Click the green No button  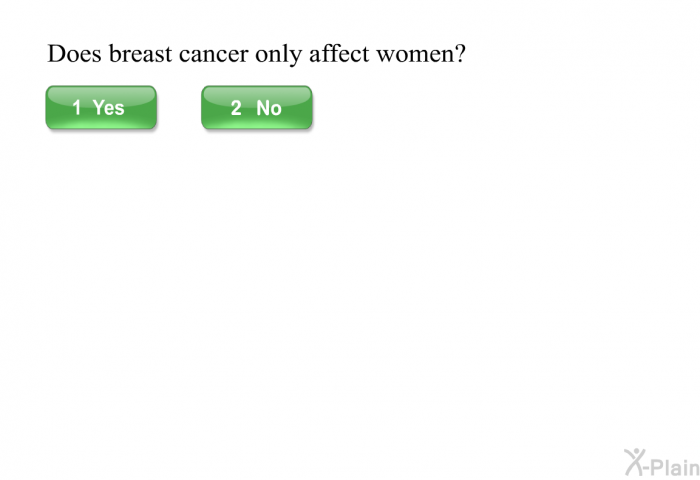[257, 108]
